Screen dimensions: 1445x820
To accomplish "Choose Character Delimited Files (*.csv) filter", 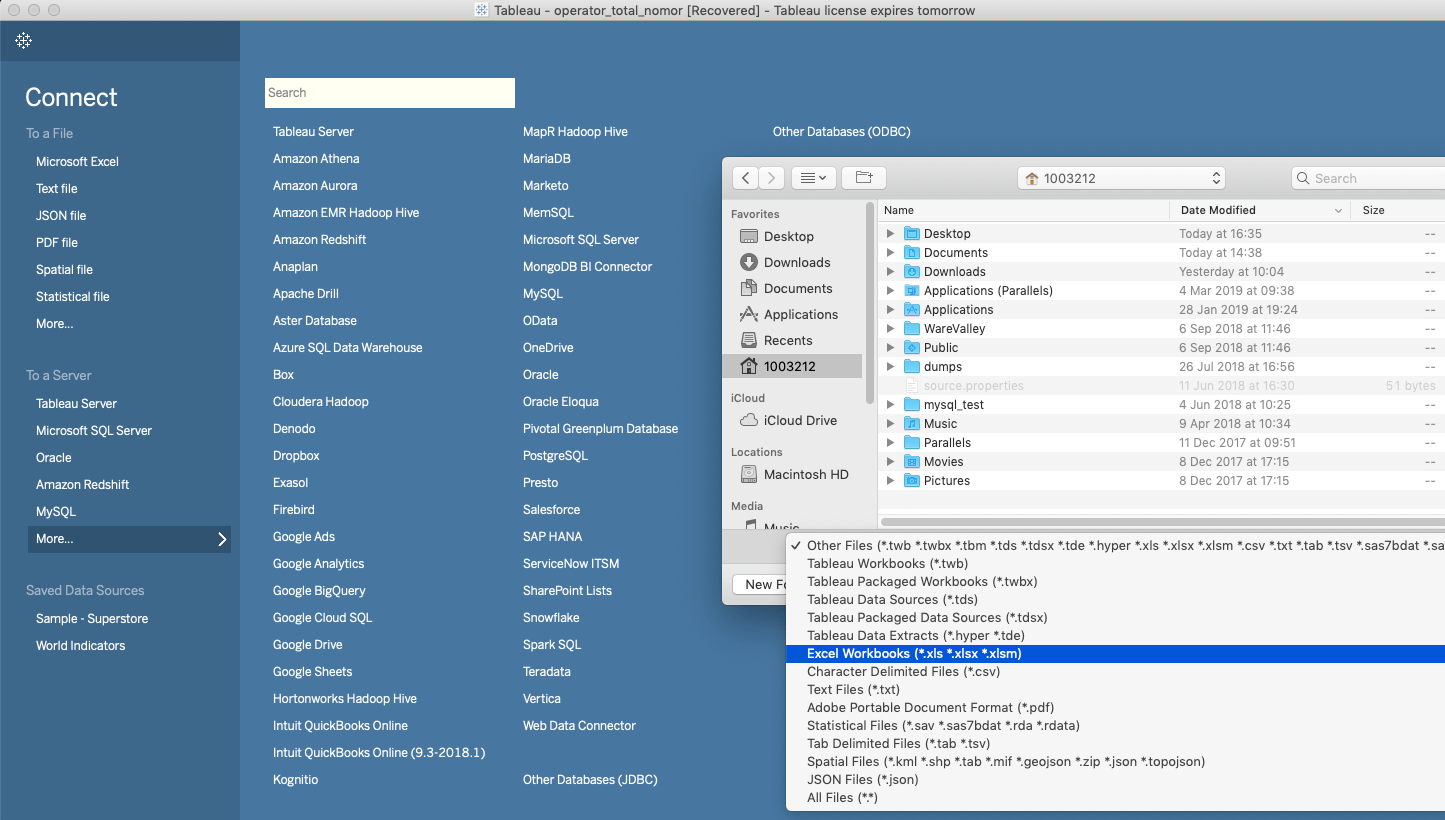I will (1116, 672).
